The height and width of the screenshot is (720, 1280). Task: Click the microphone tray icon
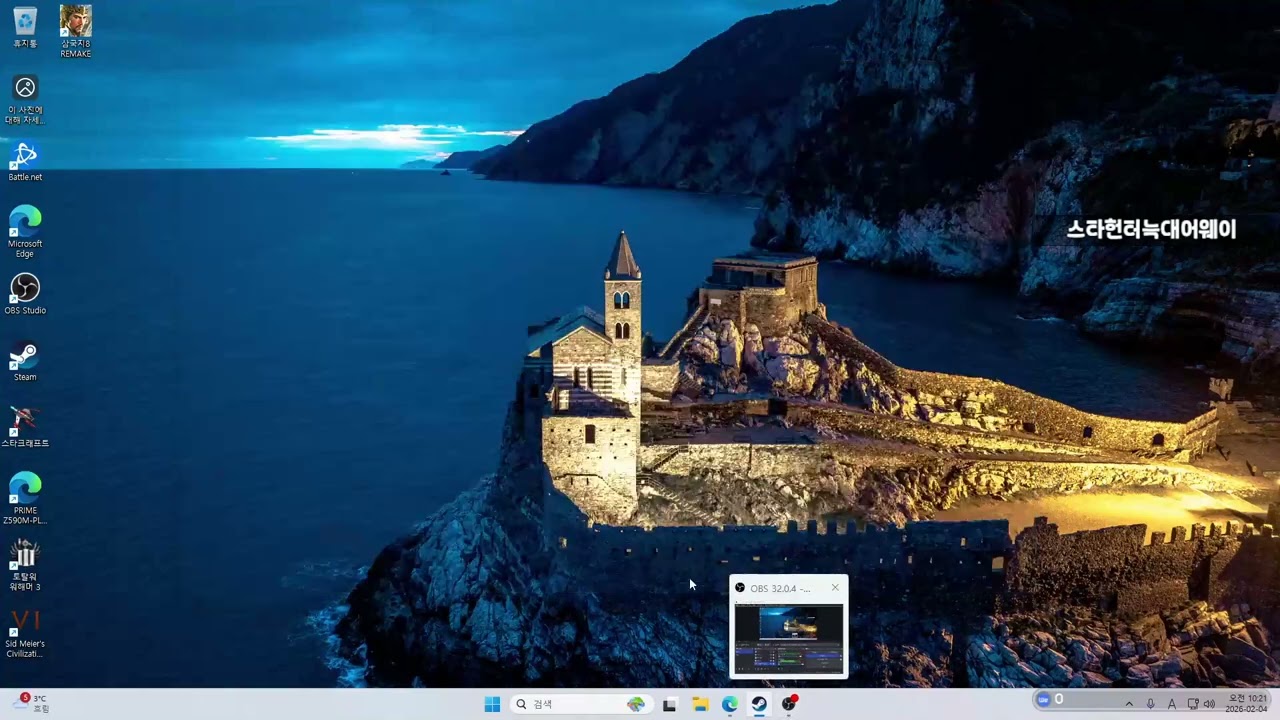(x=1151, y=704)
